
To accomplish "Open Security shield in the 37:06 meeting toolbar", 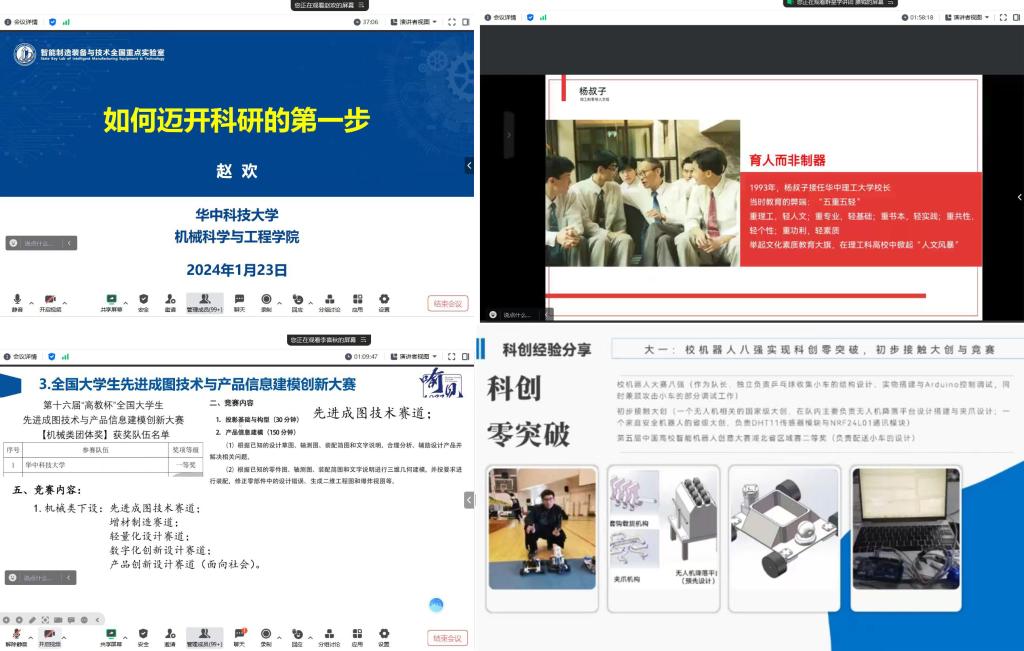I will pyautogui.click(x=143, y=300).
